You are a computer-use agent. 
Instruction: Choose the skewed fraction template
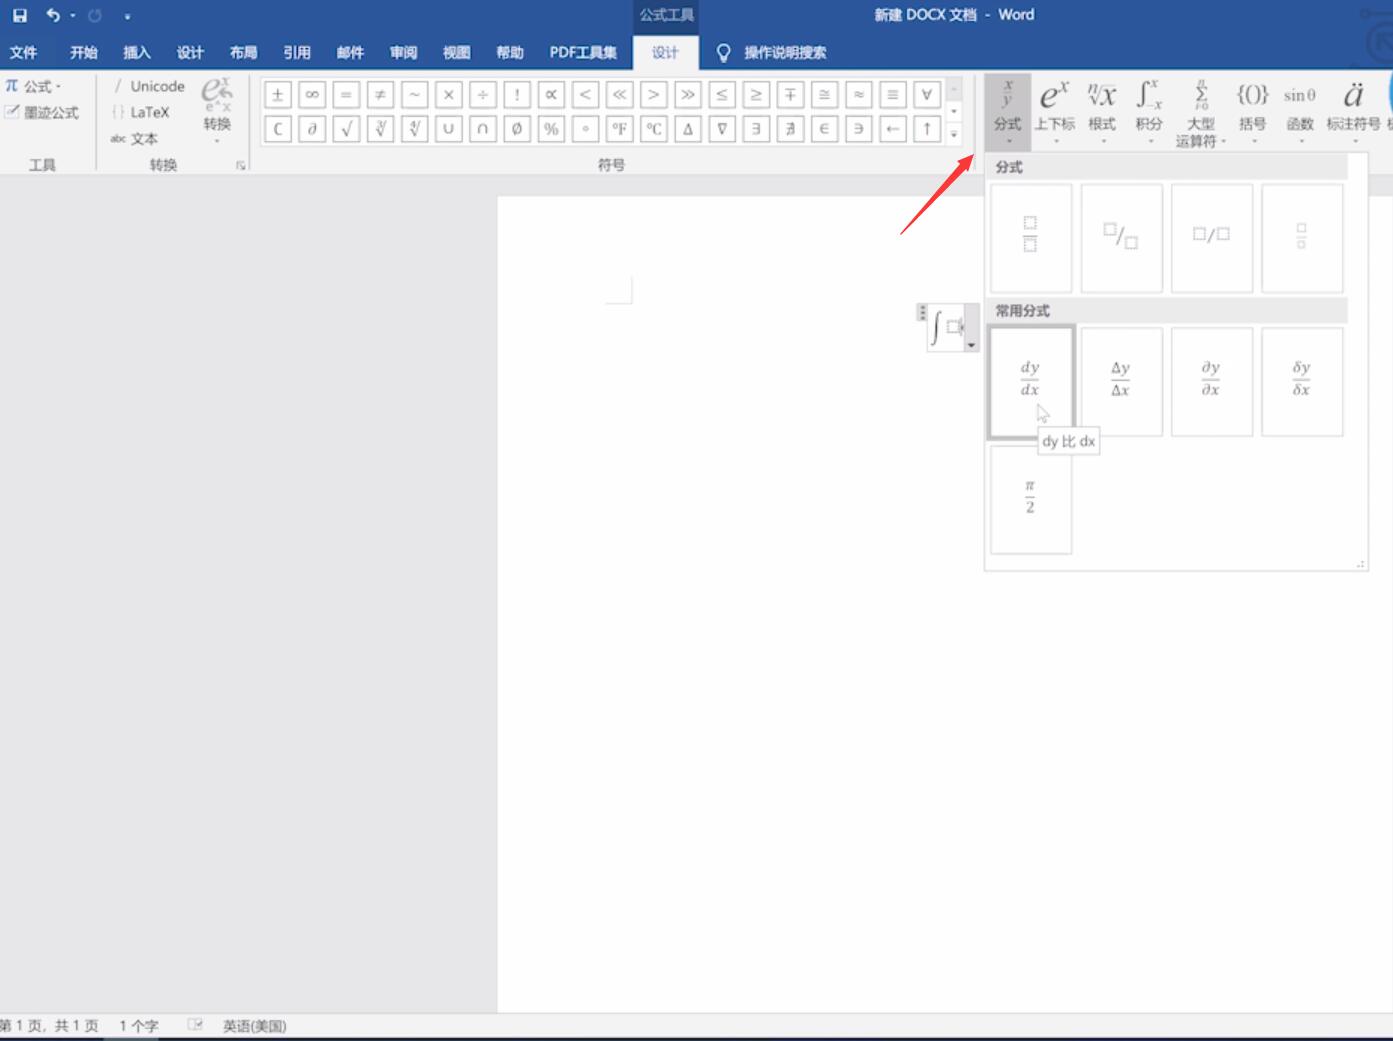[x=1121, y=237]
